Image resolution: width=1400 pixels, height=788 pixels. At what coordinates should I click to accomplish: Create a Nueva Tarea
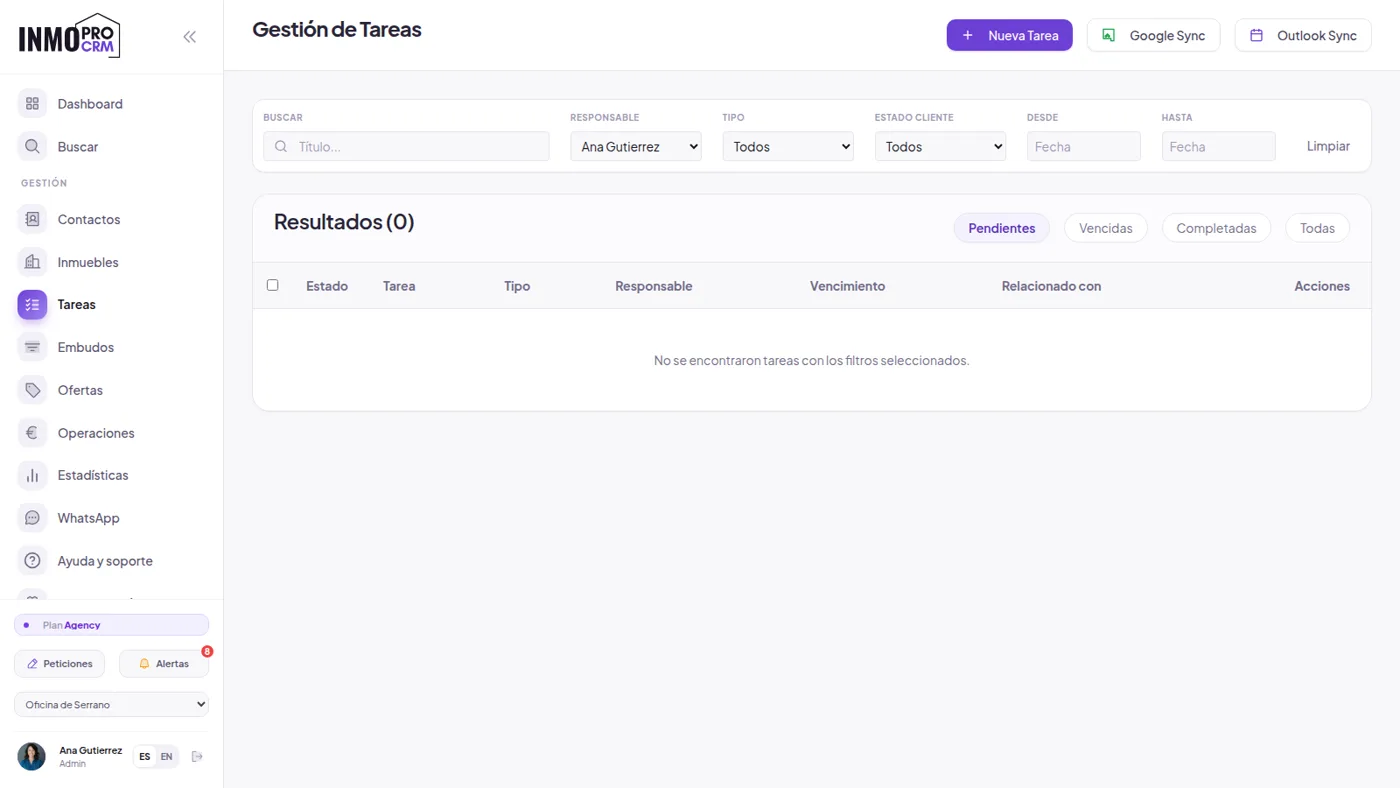click(x=1010, y=35)
